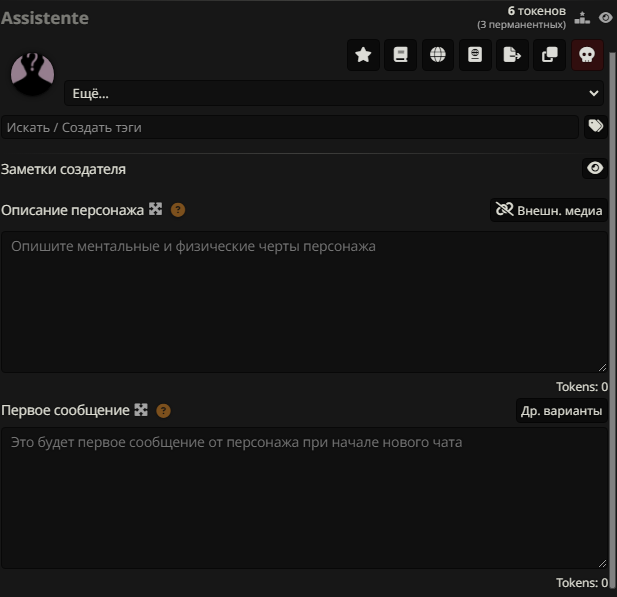Expand Описание персонажа editor in fullscreen
The height and width of the screenshot is (597, 617).
click(155, 209)
